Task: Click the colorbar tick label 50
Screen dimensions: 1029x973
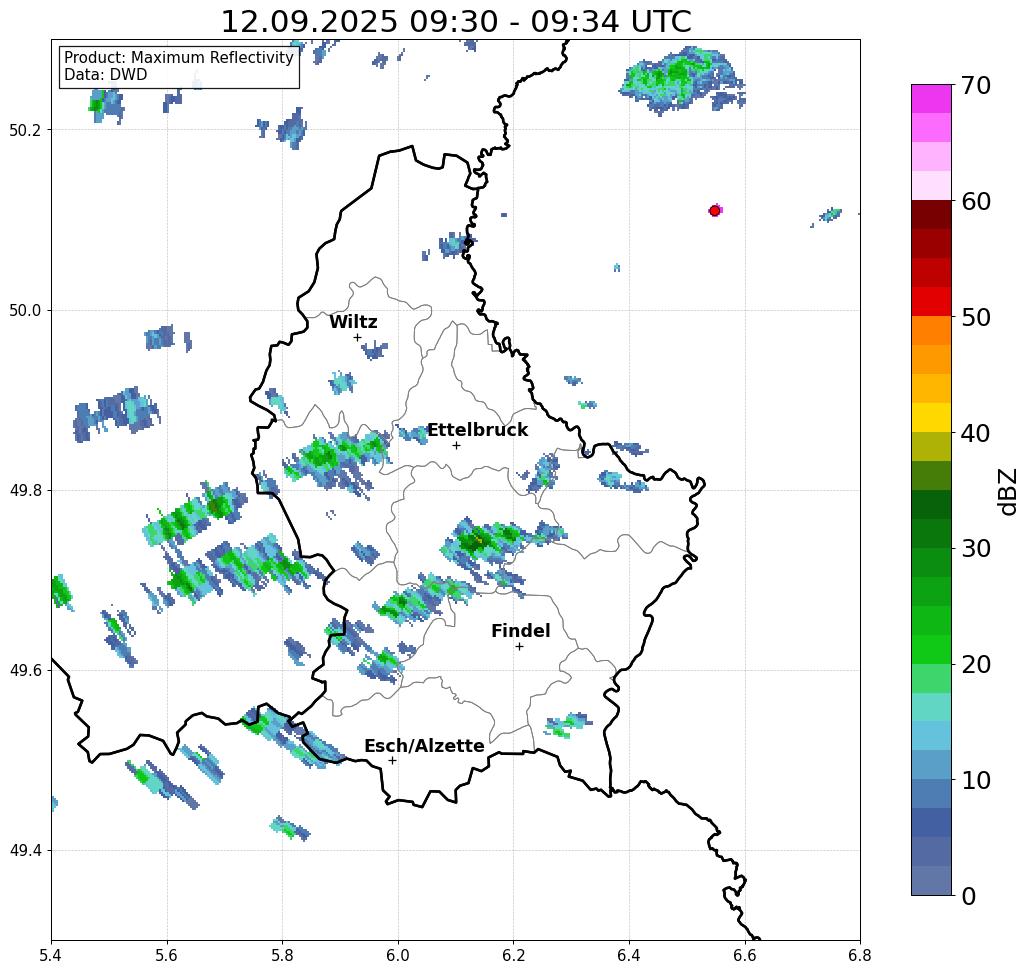Action: (x=975, y=318)
